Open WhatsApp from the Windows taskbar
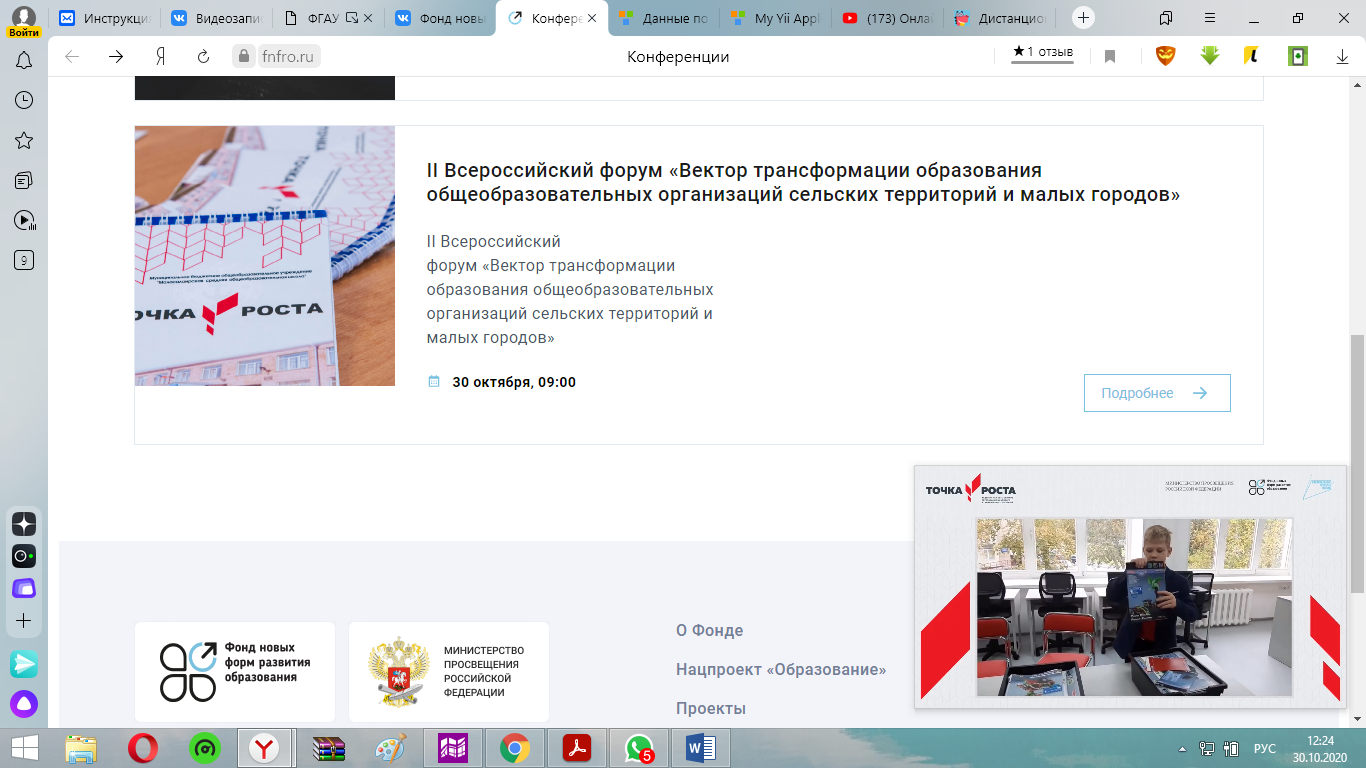The height and width of the screenshot is (768, 1366). click(x=638, y=748)
